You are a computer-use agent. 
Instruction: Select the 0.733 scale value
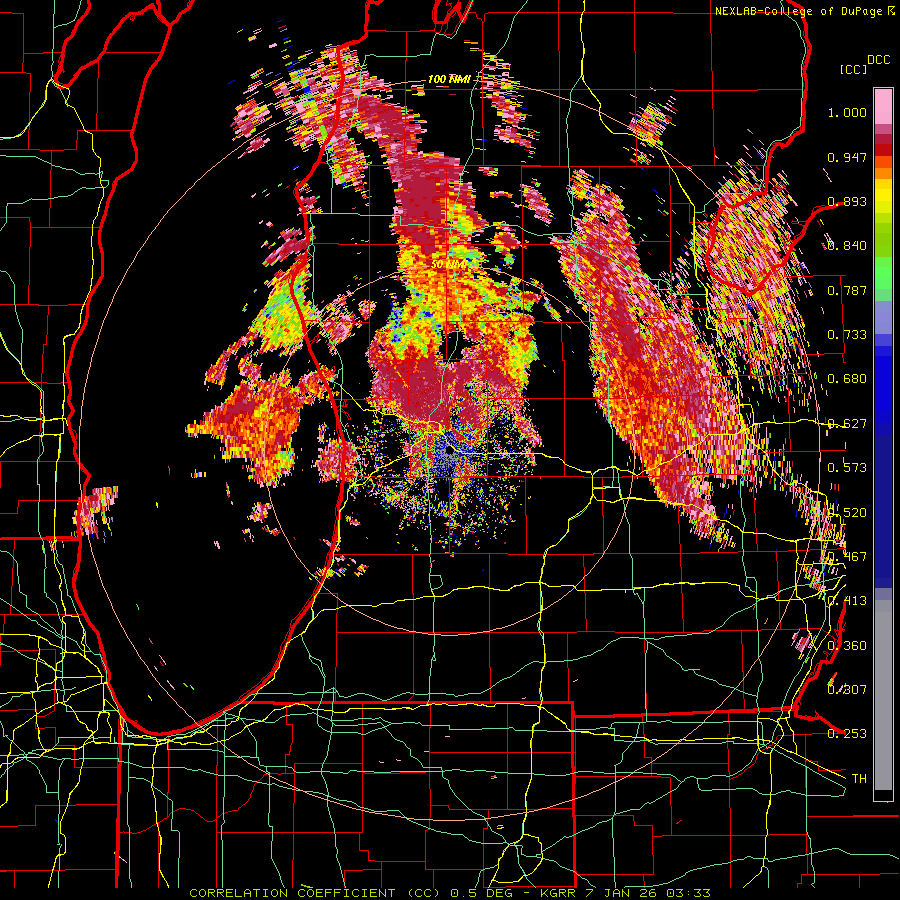(847, 335)
